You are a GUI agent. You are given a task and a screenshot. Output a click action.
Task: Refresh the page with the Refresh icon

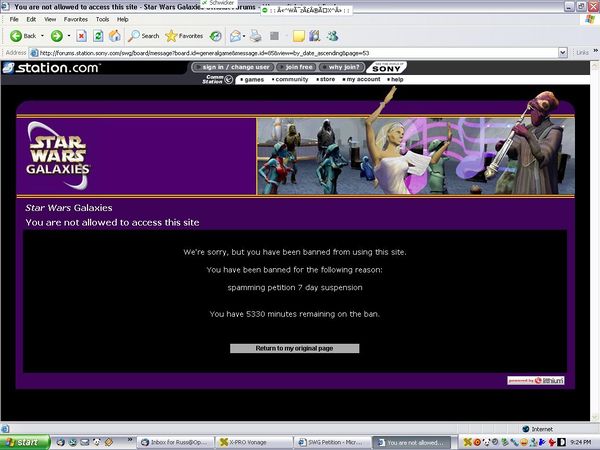click(99, 35)
